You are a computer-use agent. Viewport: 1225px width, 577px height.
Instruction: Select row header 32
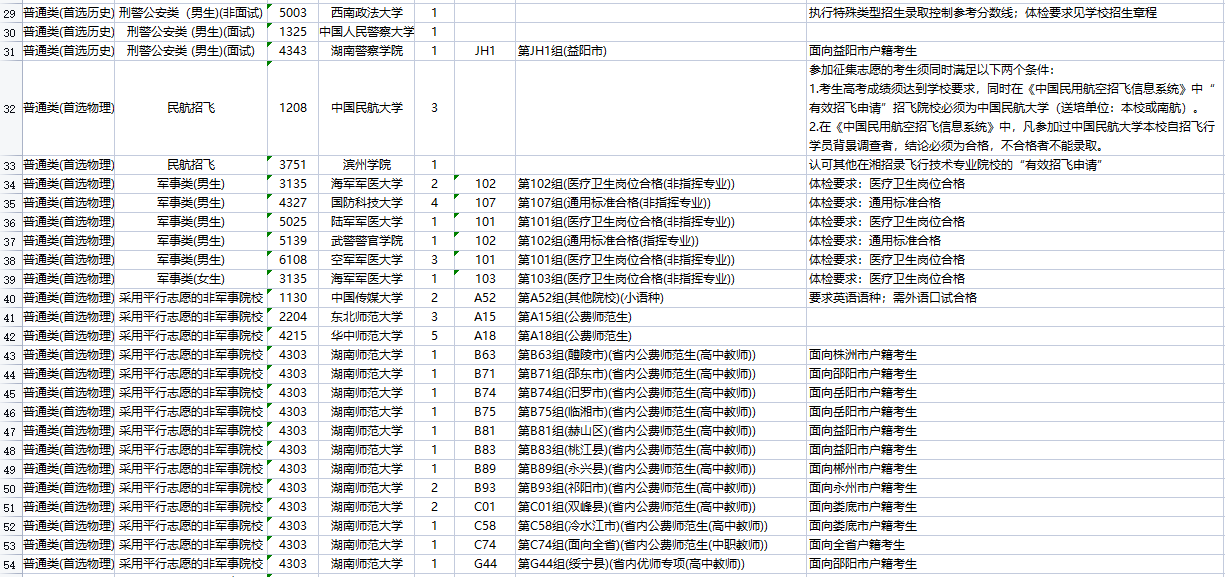tap(10, 108)
